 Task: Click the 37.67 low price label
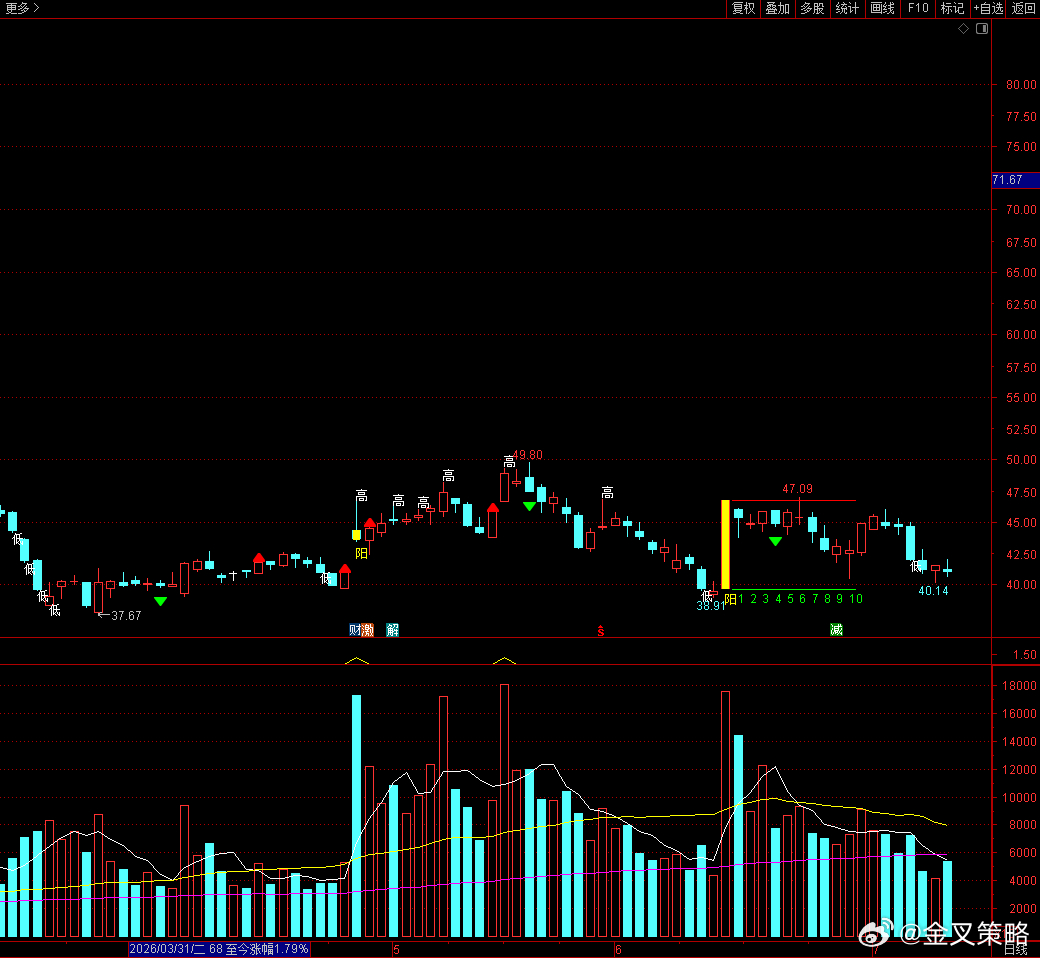[126, 616]
